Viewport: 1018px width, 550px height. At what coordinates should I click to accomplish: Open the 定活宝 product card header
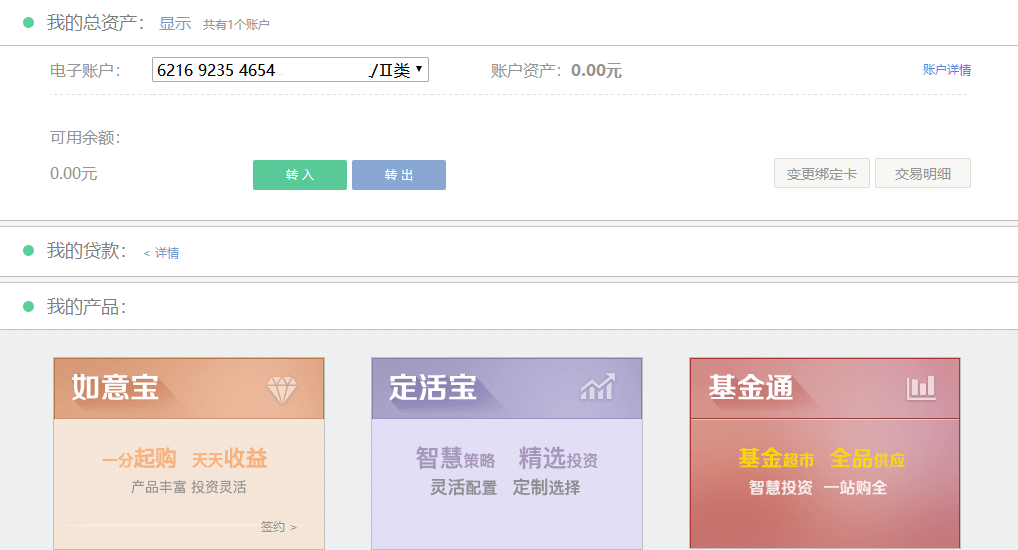coord(507,388)
